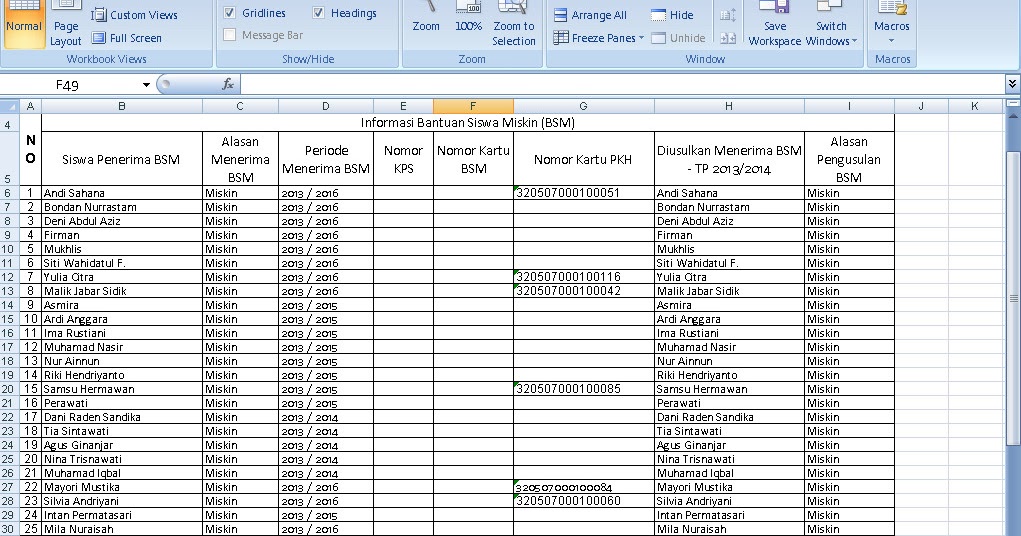Image resolution: width=1021 pixels, height=536 pixels.
Task: Click cell 'Andi Sahana' in column B
Action: click(x=122, y=193)
